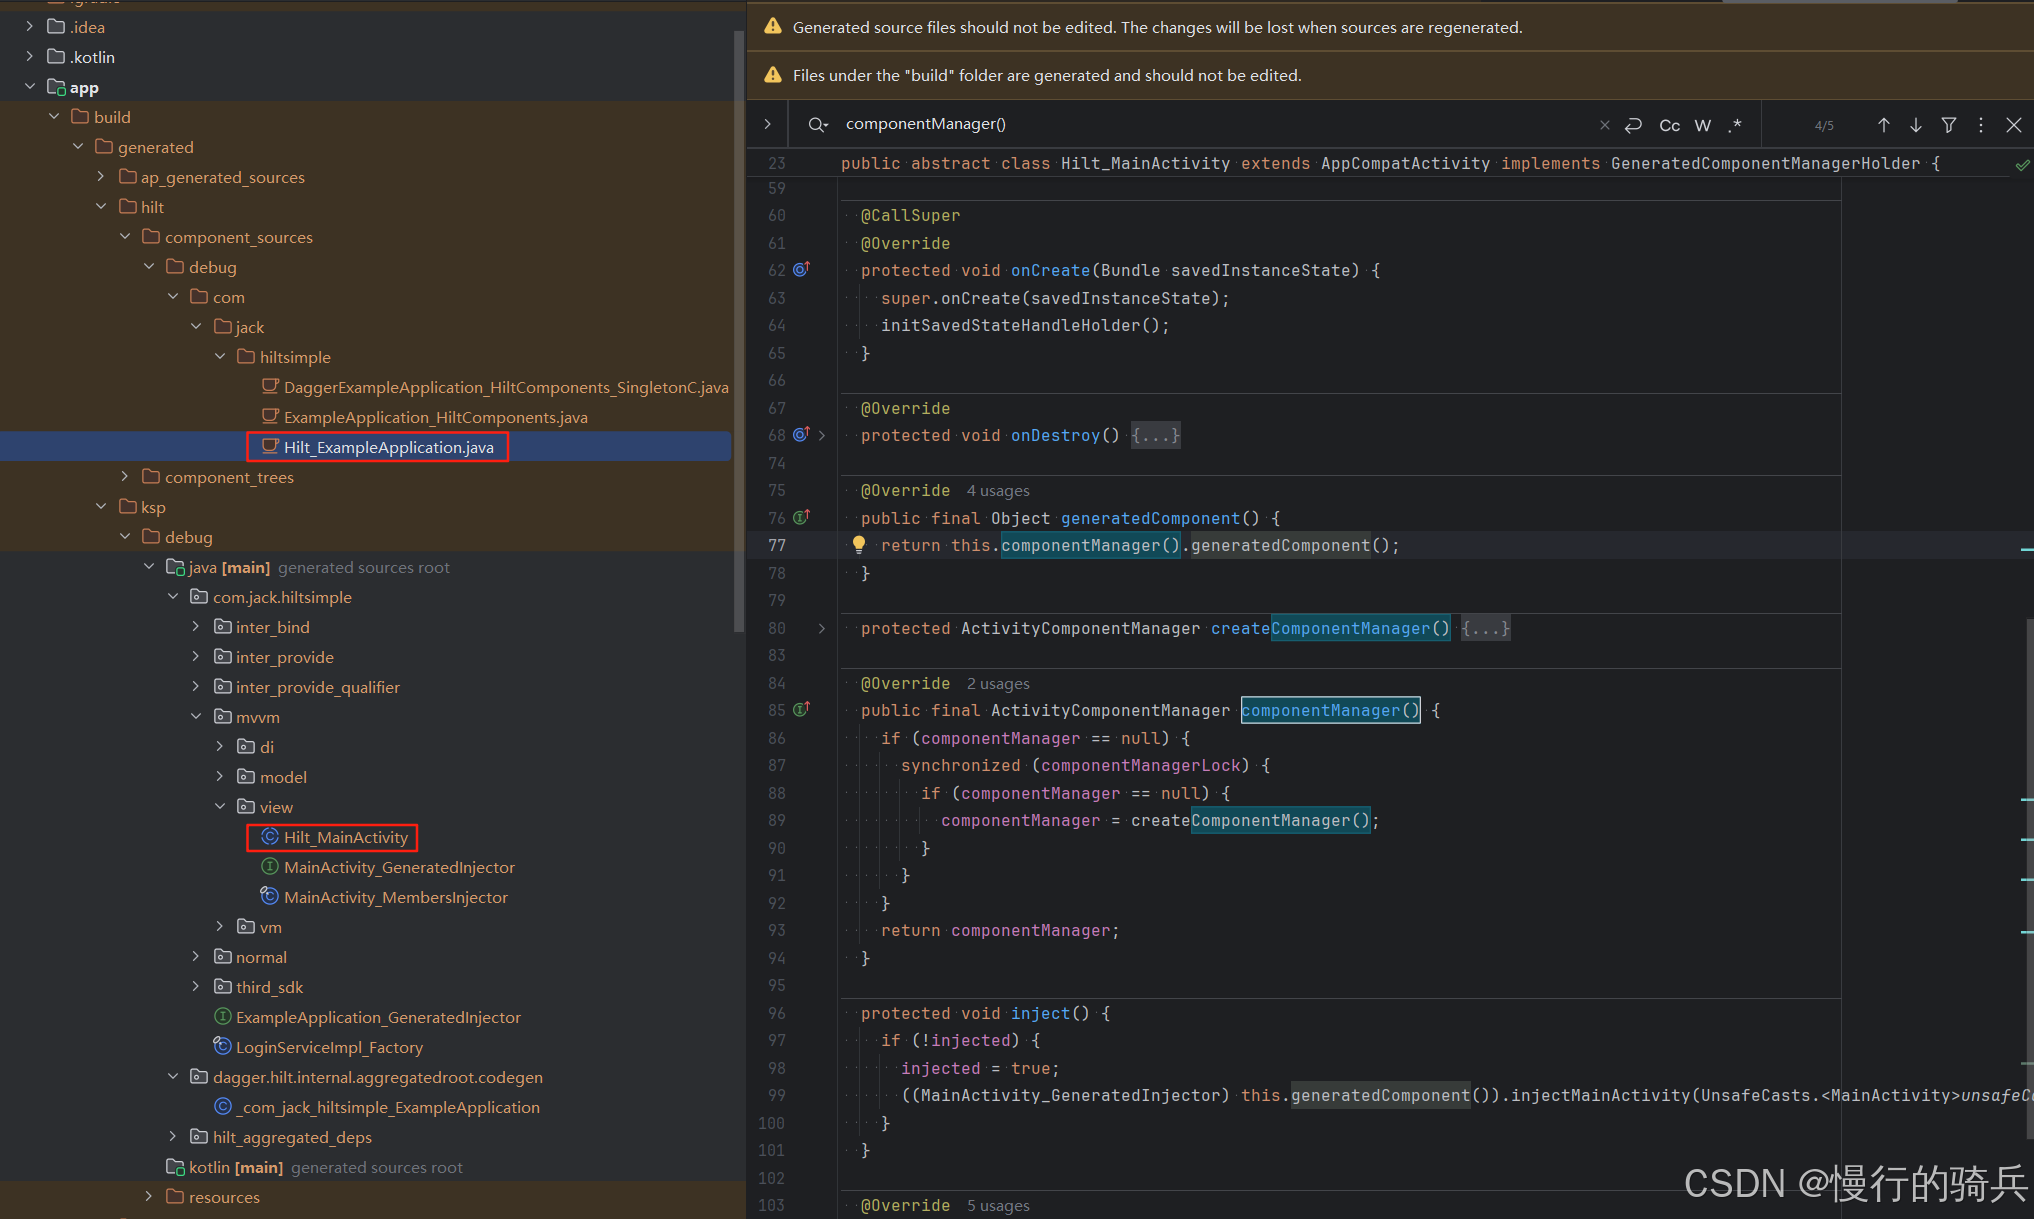Viewport: 2034px width, 1219px height.
Task: Toggle match case Cc in search bar
Action: tap(1669, 125)
